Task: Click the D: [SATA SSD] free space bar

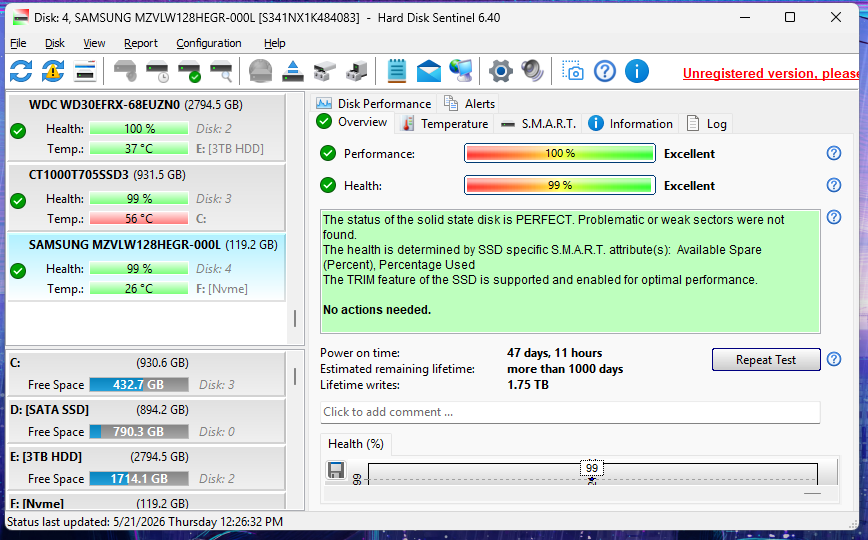Action: [139, 431]
